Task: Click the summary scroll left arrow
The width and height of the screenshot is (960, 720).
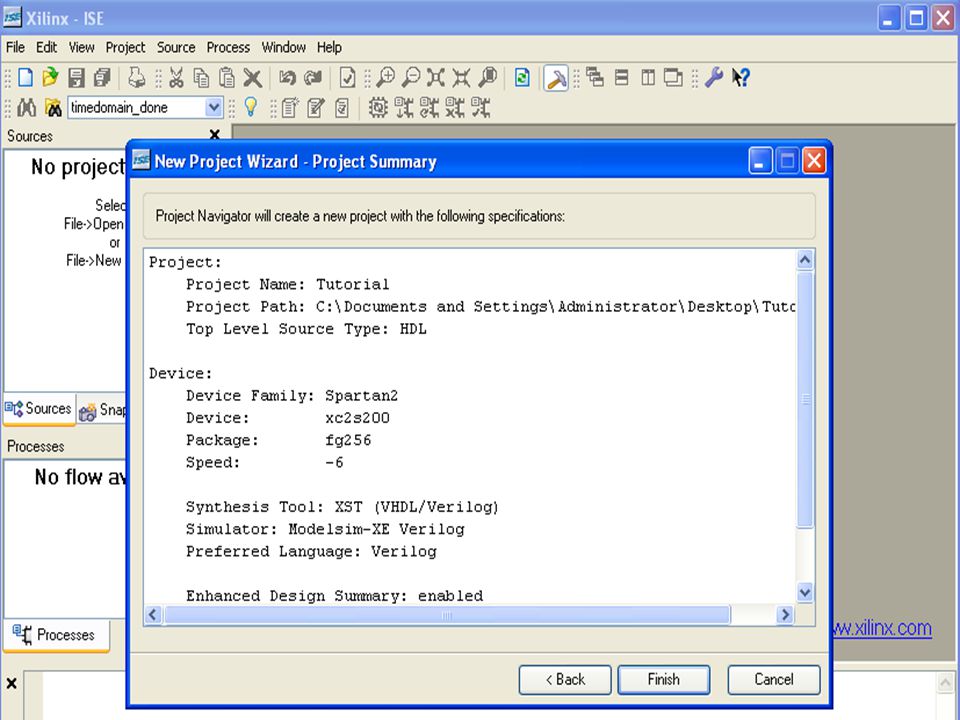Action: point(153,615)
